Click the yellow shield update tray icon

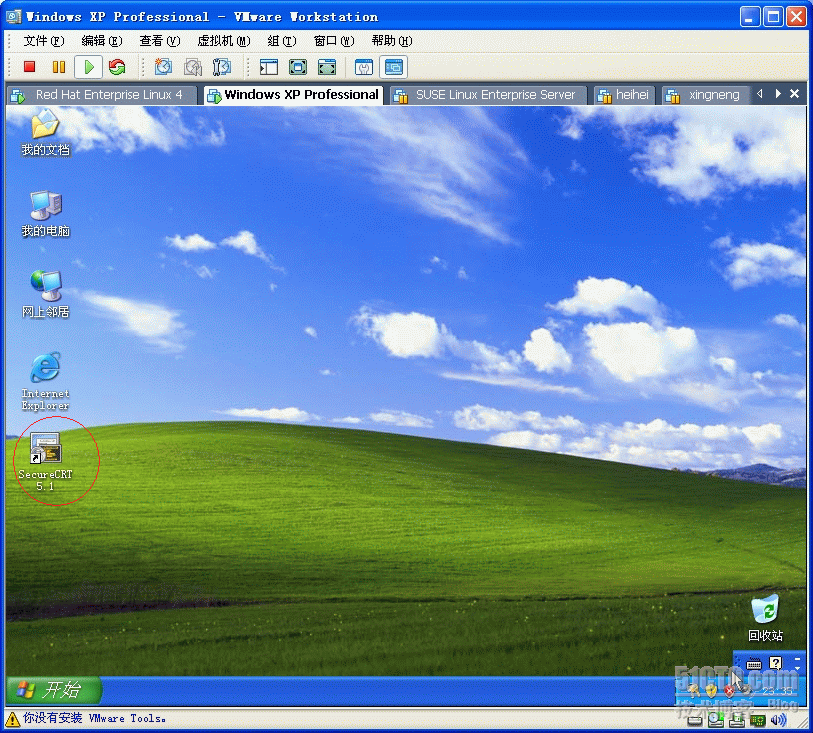[711, 691]
